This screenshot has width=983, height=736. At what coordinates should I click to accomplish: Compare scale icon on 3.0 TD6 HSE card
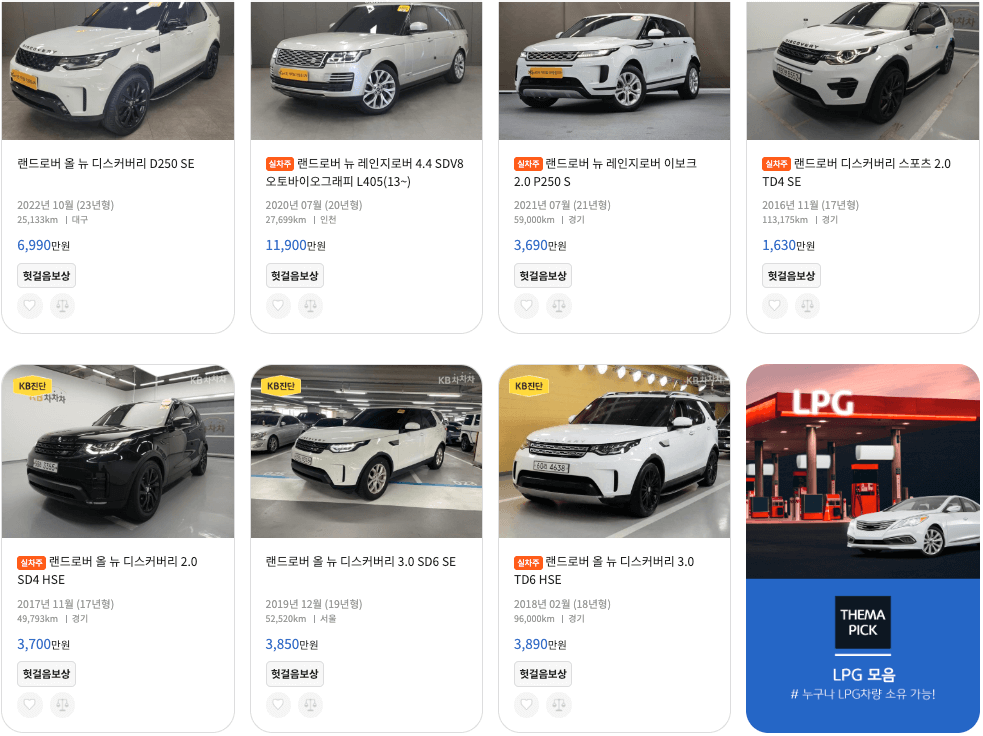click(x=559, y=705)
